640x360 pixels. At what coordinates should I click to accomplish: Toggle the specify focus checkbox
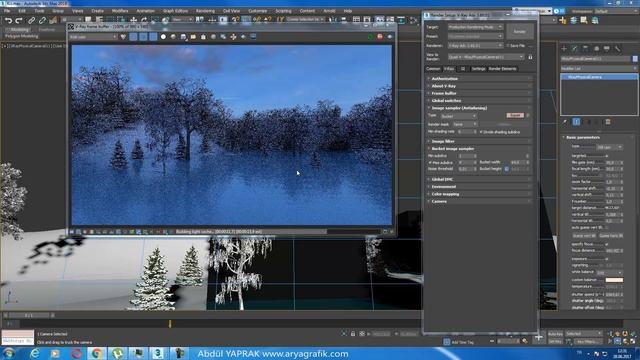607,244
